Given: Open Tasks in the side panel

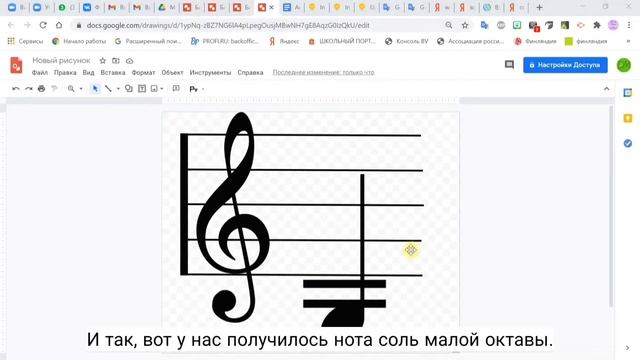Looking at the screenshot, I should [x=627, y=143].
